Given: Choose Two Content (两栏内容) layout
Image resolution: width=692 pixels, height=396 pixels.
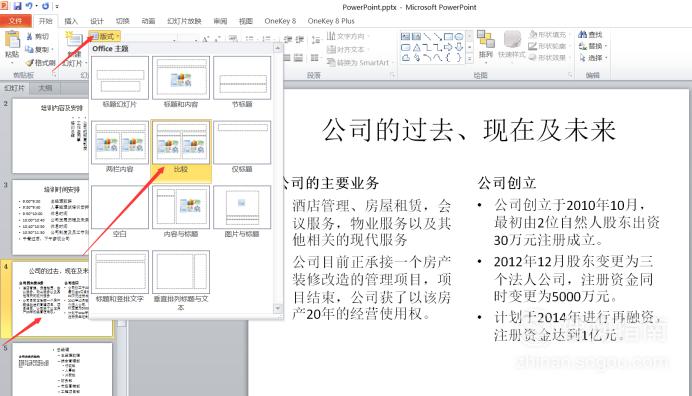Looking at the screenshot, I should tap(120, 147).
